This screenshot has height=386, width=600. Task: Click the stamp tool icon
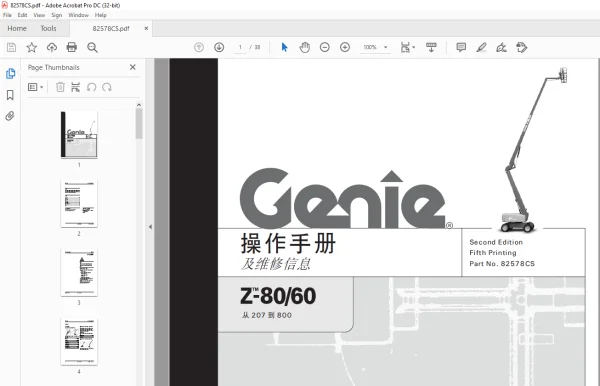tap(522, 47)
